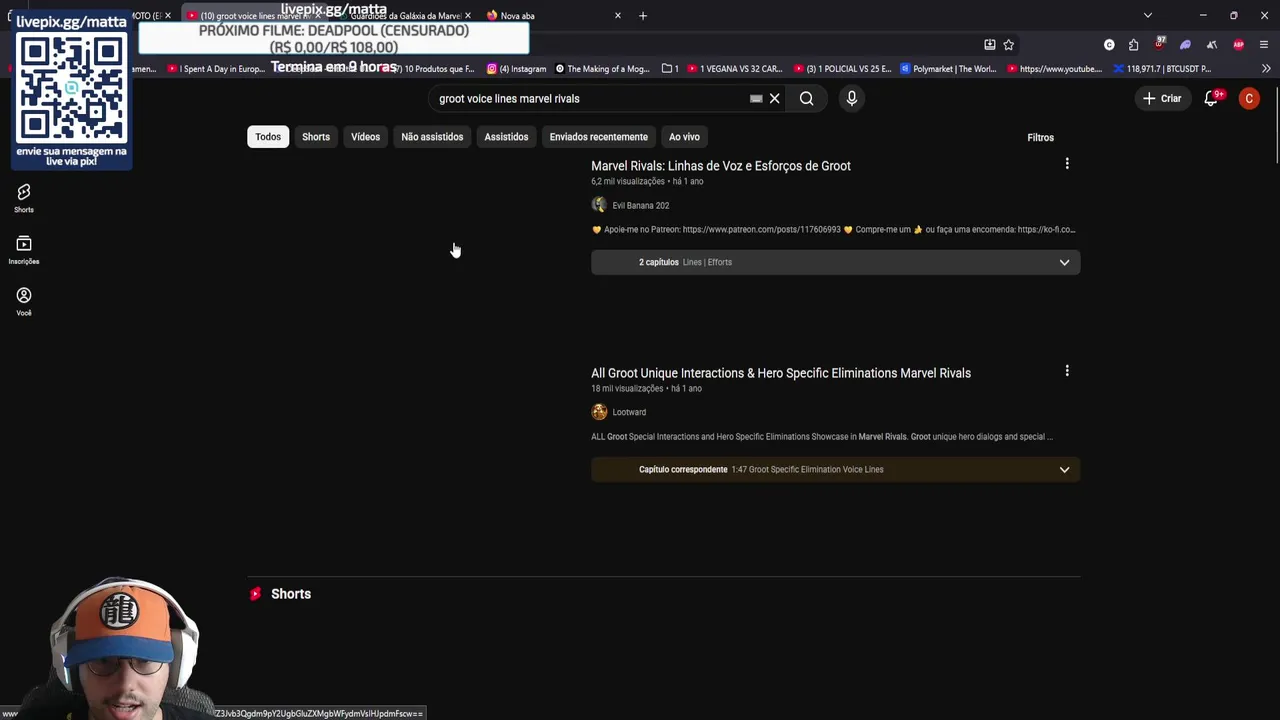Open the Instagram bookmark

point(517,69)
